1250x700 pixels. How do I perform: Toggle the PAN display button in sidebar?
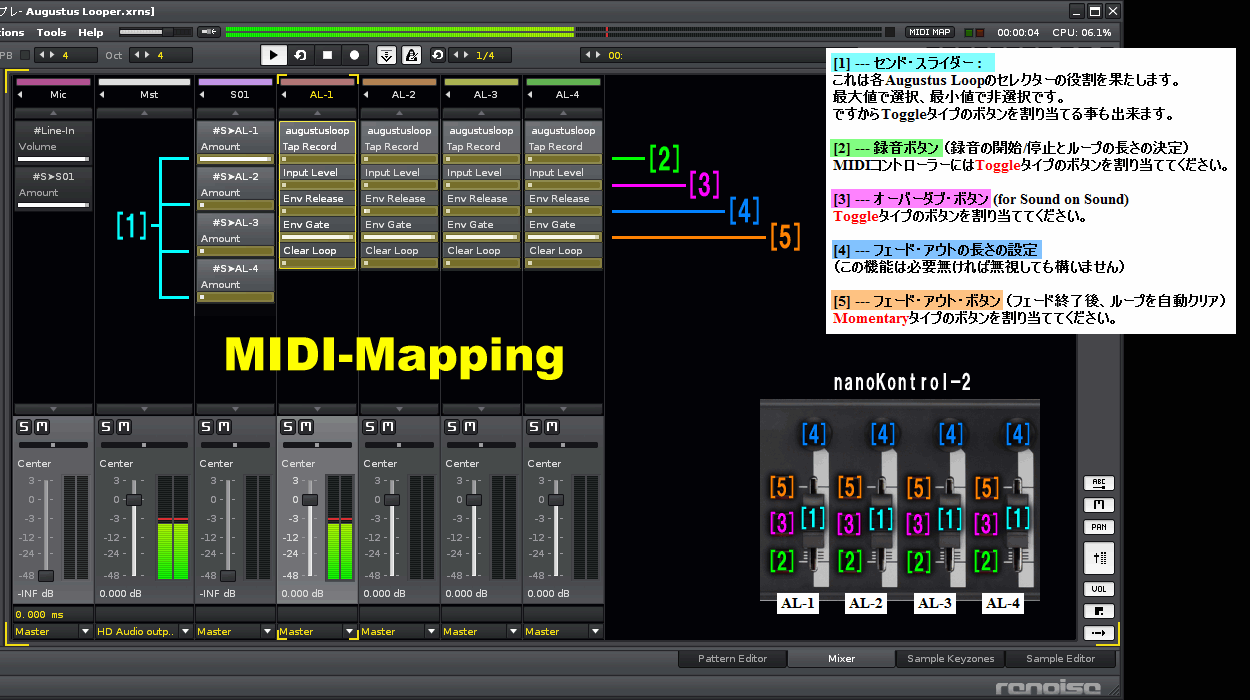click(1099, 527)
